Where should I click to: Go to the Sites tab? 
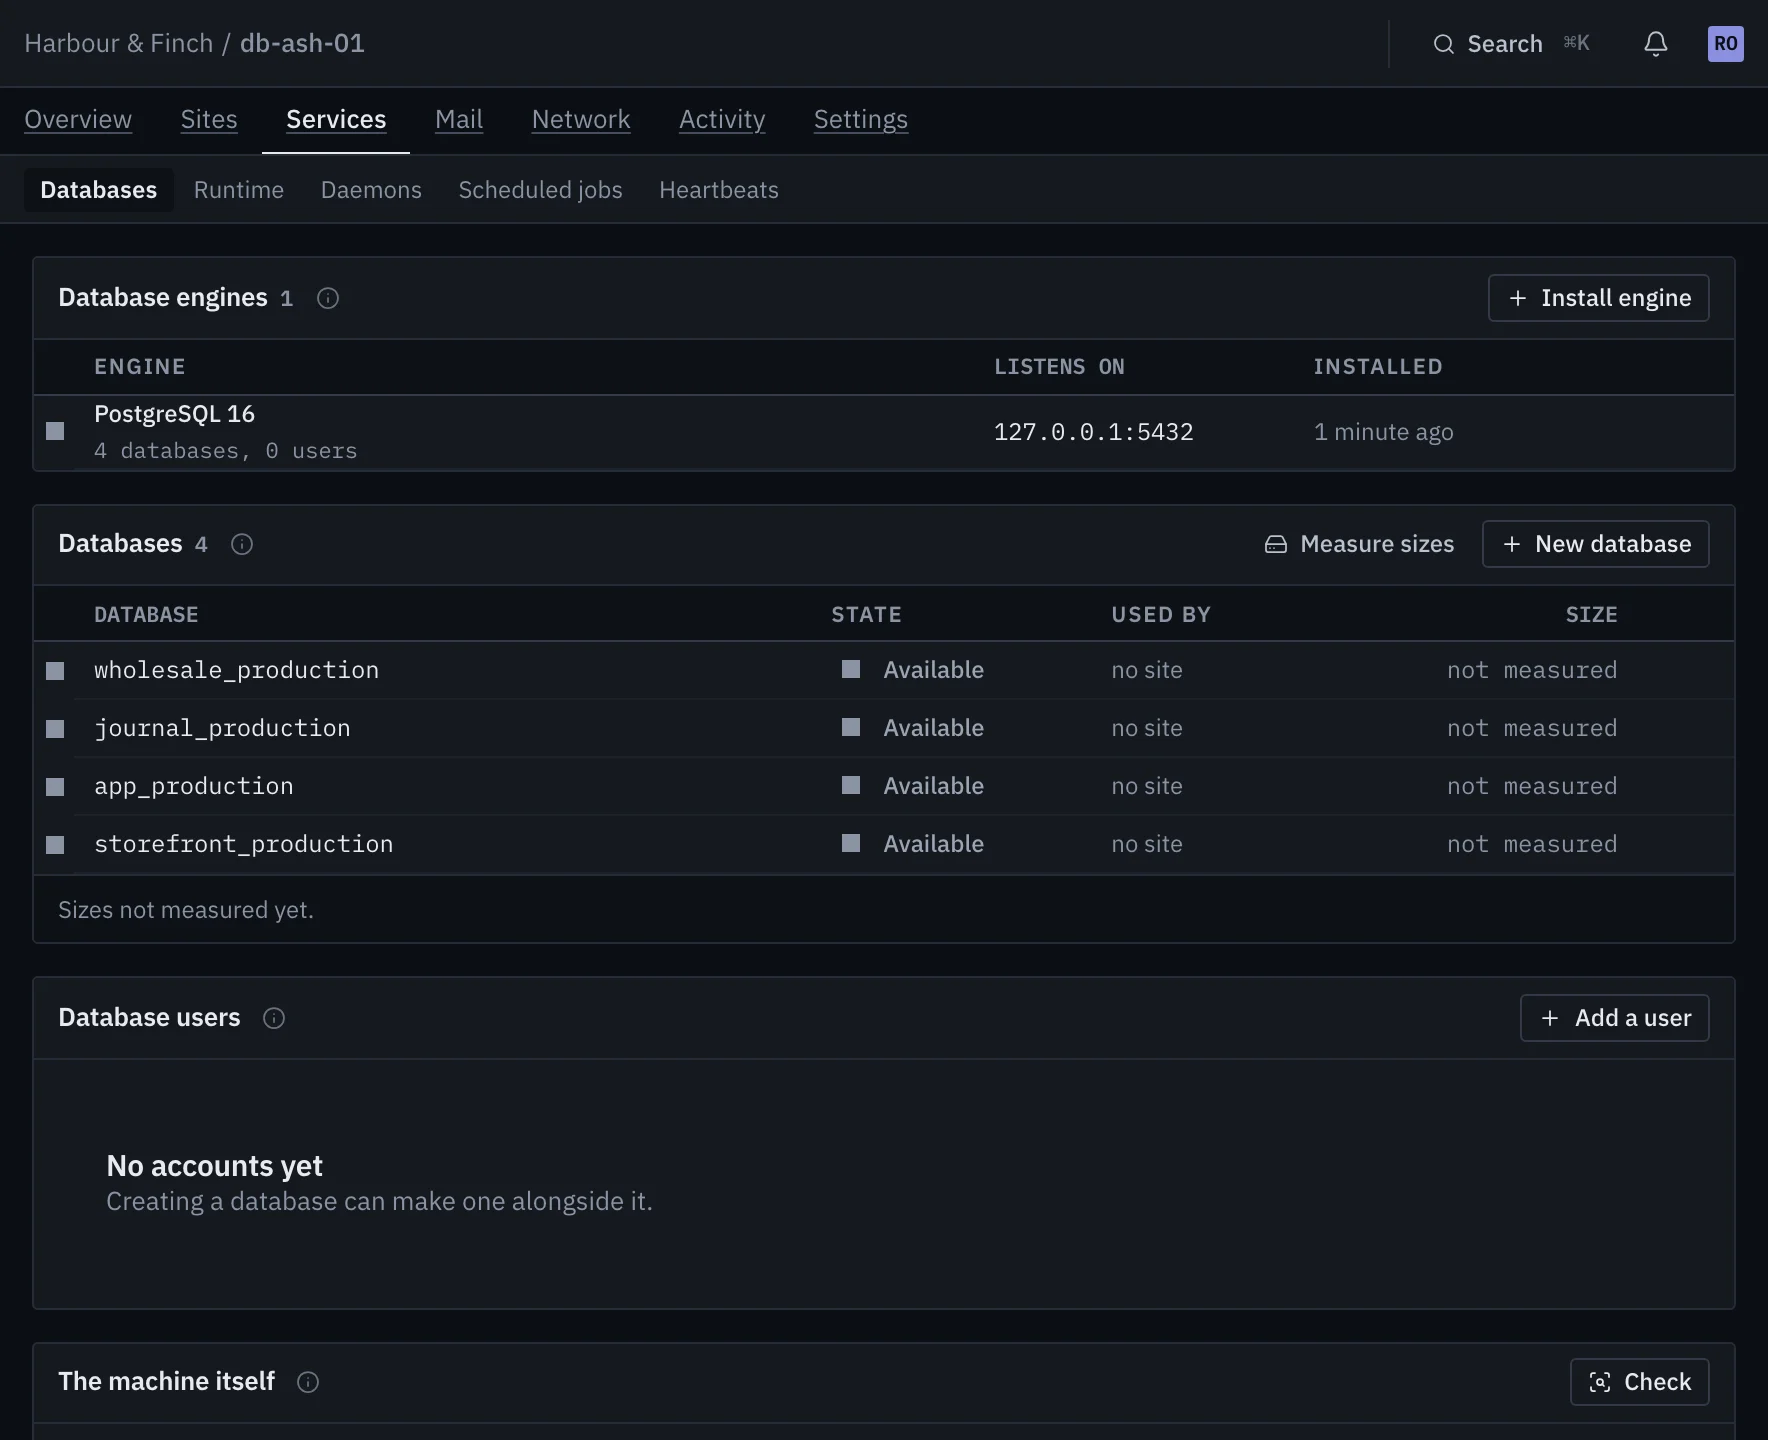point(209,119)
